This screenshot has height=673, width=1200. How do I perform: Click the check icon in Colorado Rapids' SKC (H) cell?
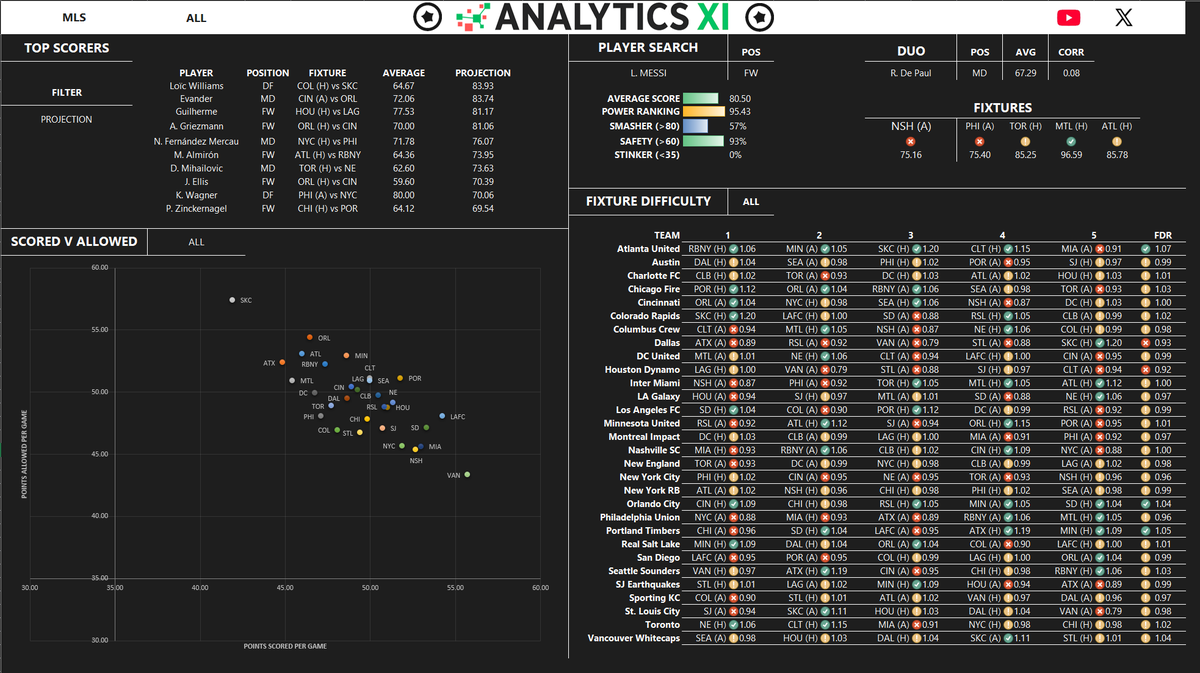tap(732, 315)
